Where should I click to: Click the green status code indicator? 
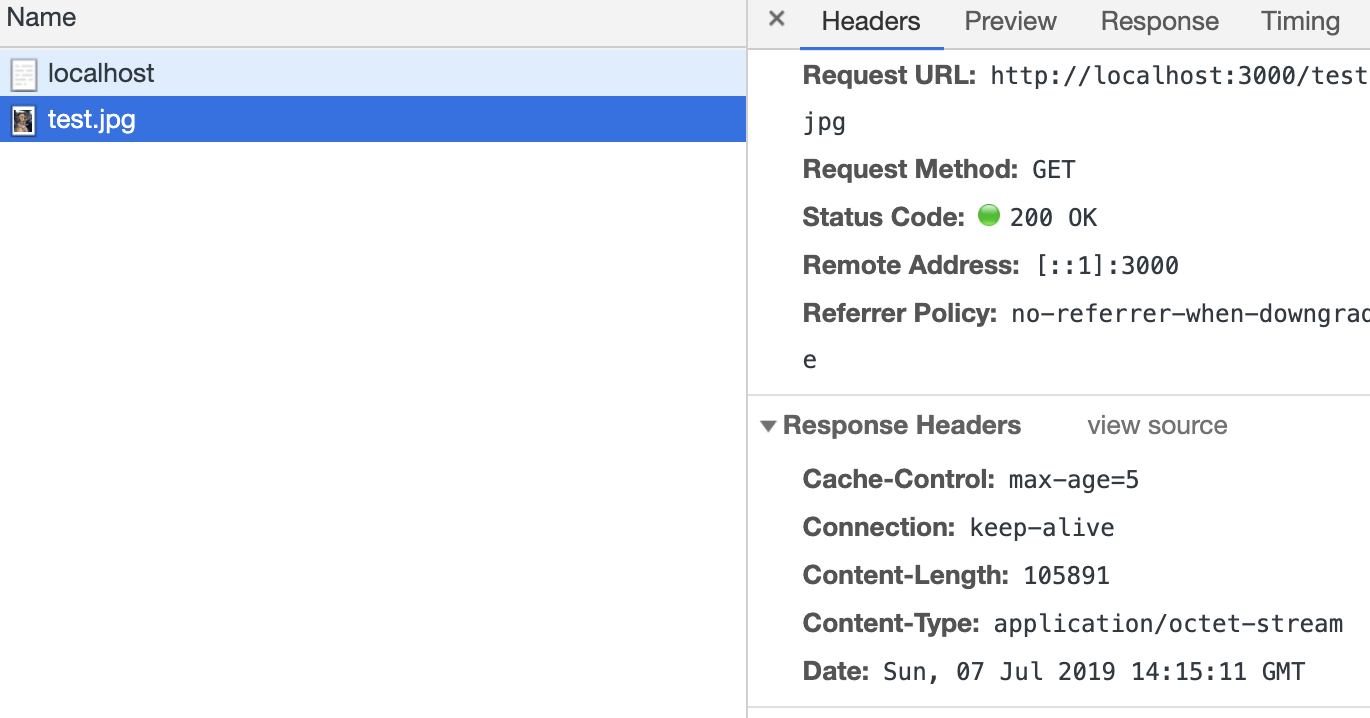coord(988,215)
